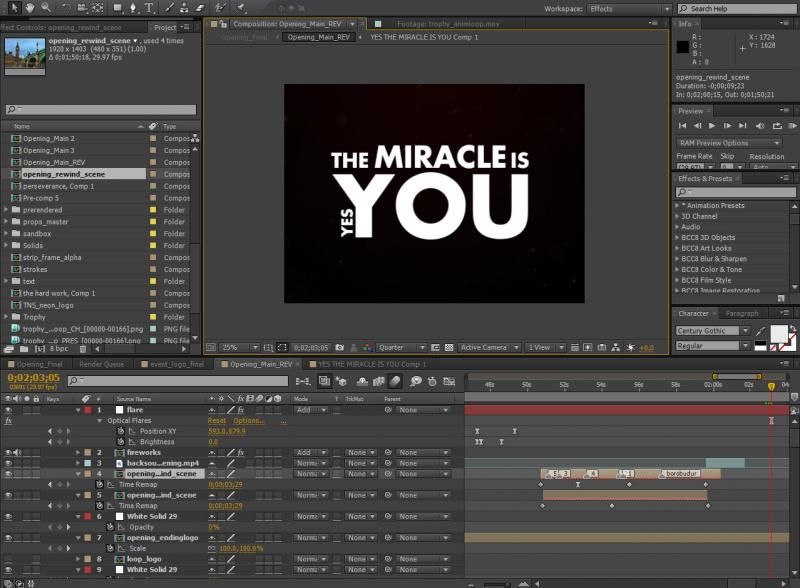
Task: Mute audio of fireworks layer
Action: tap(18, 453)
